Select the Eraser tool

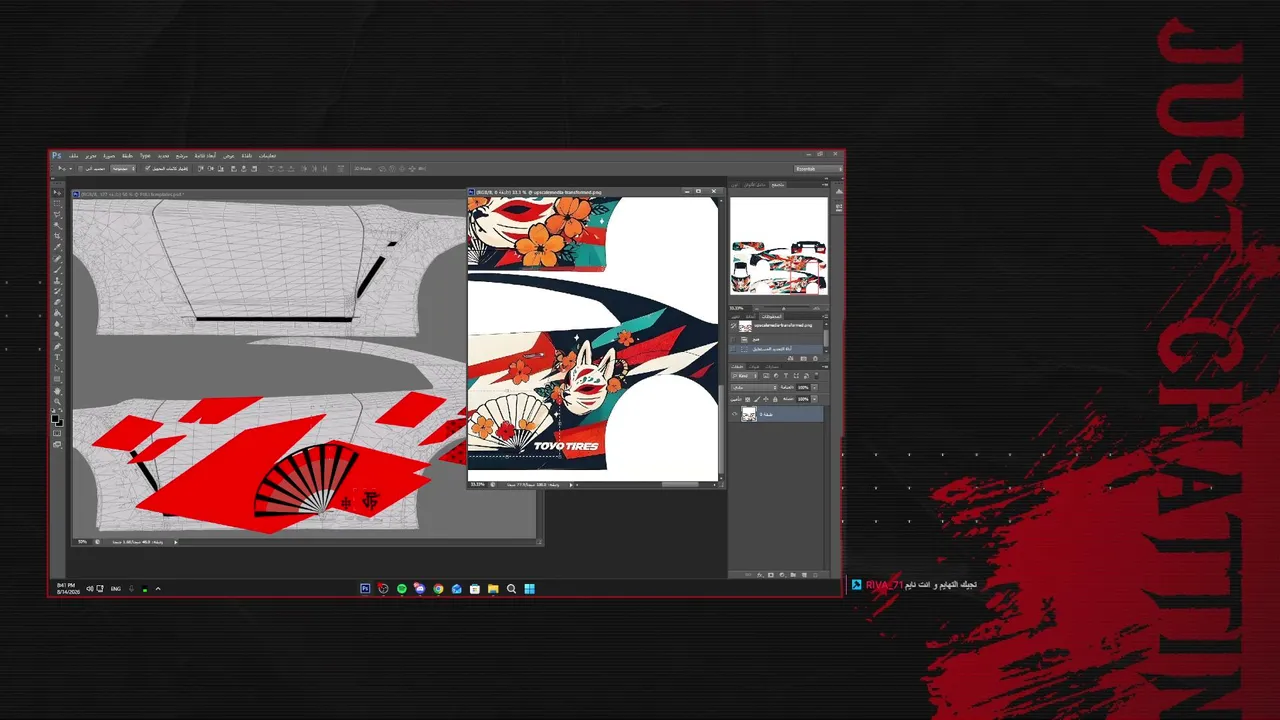[x=58, y=302]
